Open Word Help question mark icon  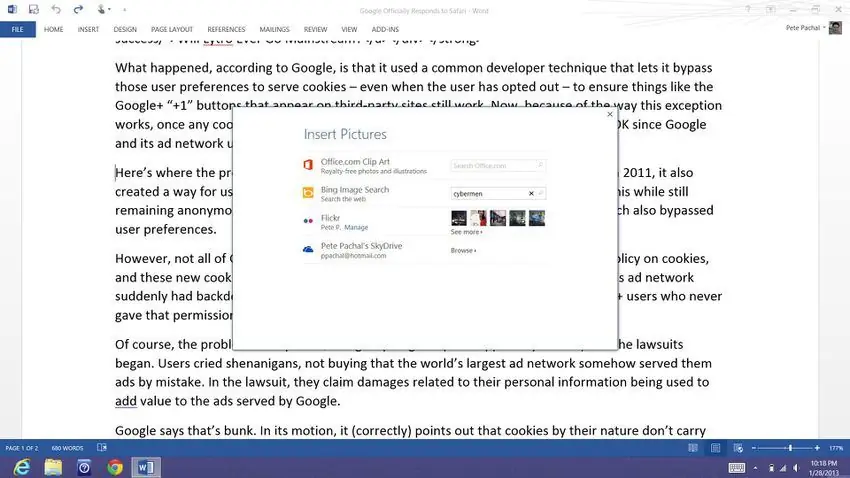748,9
